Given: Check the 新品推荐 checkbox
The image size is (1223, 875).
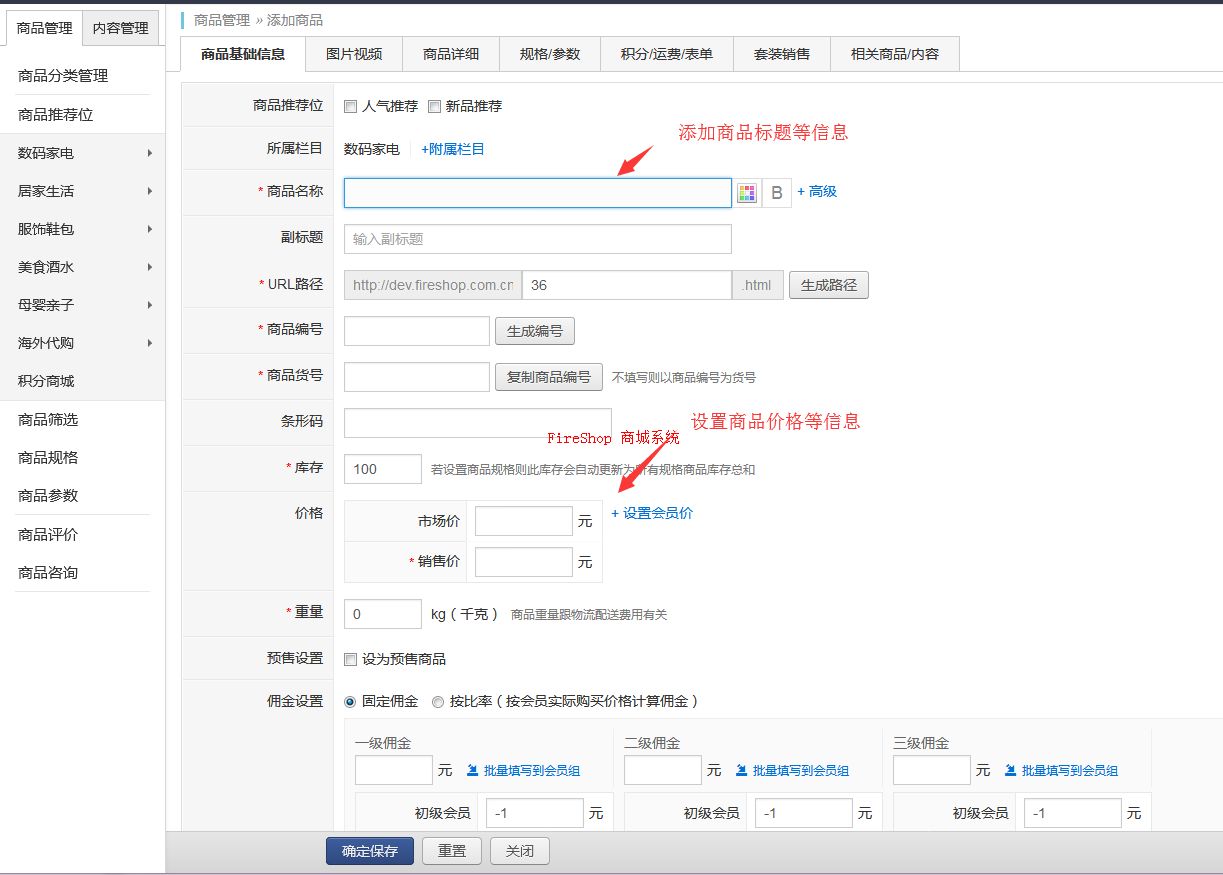Looking at the screenshot, I should [x=434, y=106].
